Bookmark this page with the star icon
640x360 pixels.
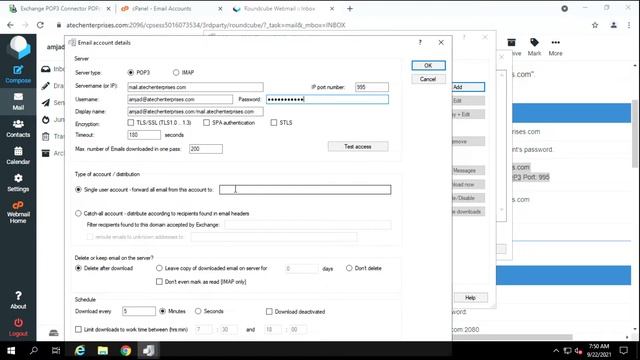595,25
